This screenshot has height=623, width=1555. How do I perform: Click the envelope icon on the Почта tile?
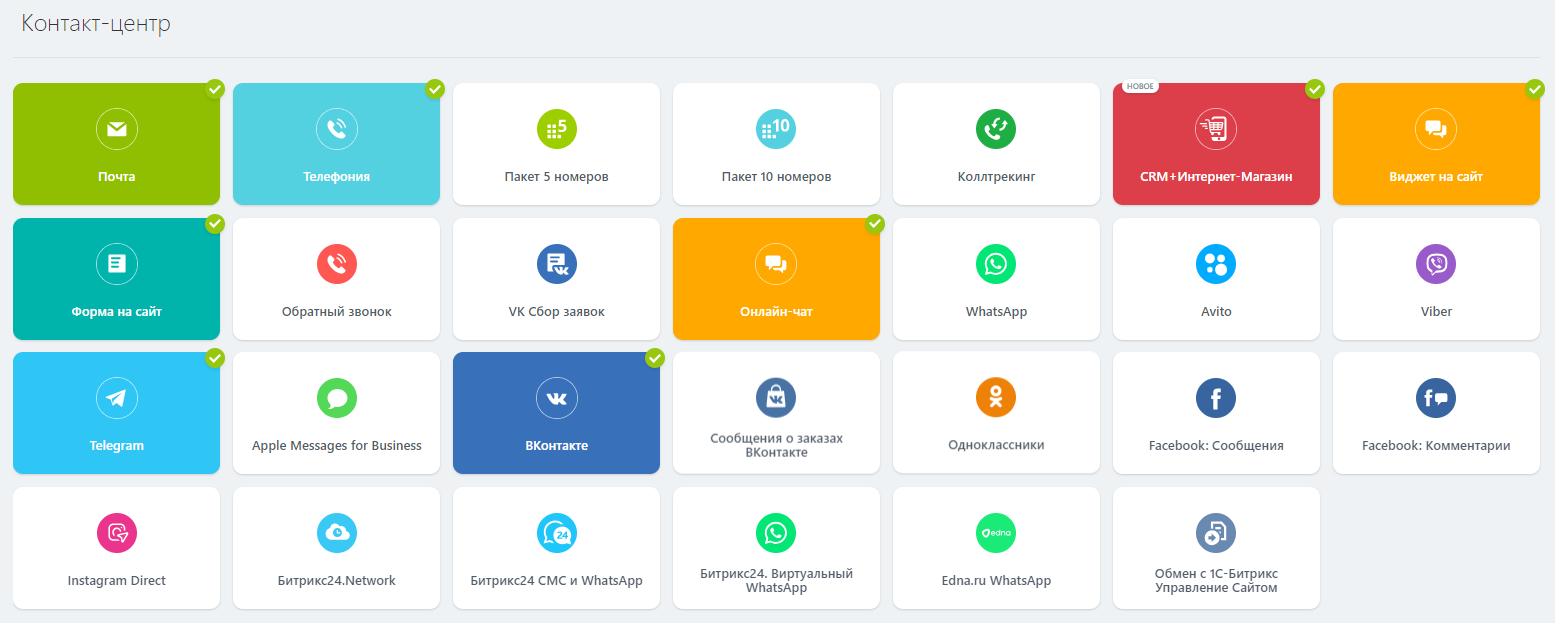pyautogui.click(x=116, y=129)
